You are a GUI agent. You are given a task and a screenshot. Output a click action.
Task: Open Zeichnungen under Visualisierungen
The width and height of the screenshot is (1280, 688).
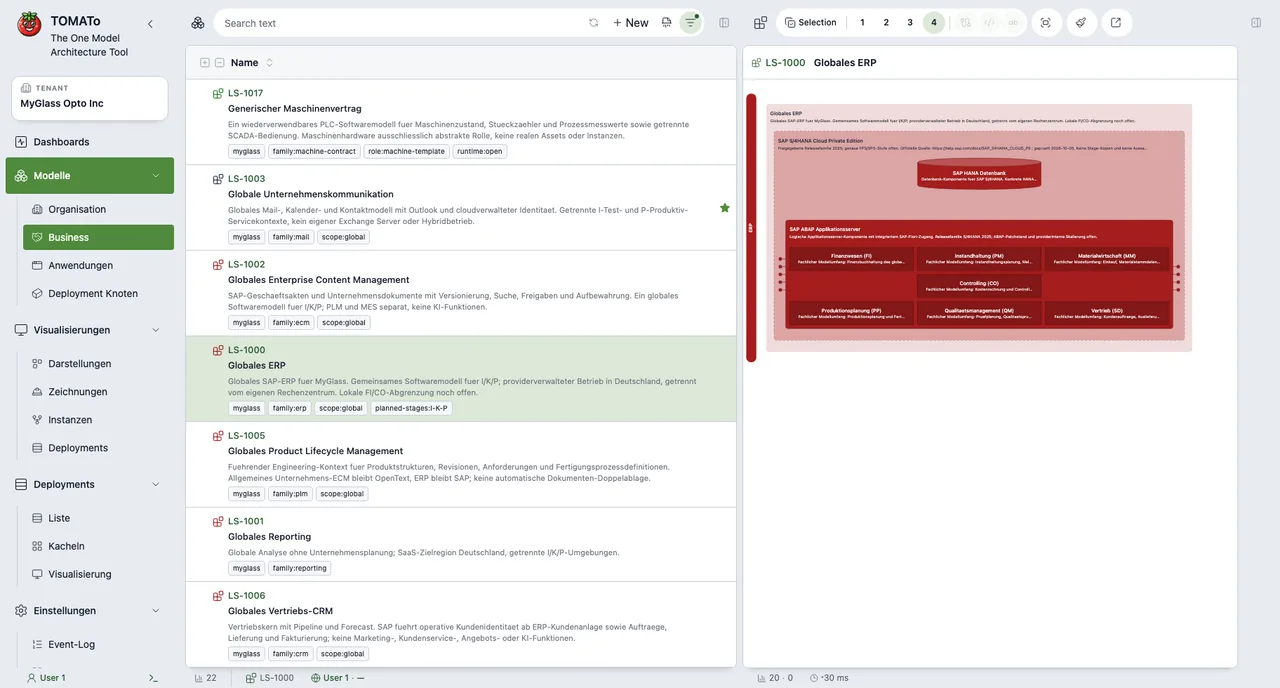coord(98,392)
